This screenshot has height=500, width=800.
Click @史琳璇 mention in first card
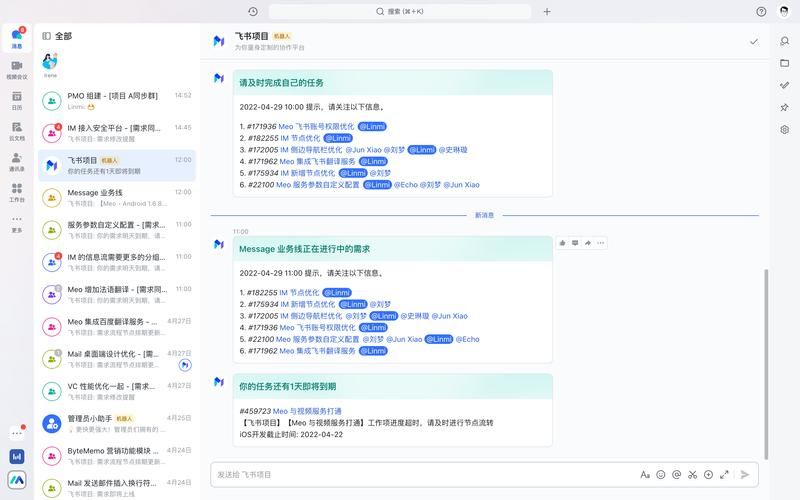click(x=453, y=150)
